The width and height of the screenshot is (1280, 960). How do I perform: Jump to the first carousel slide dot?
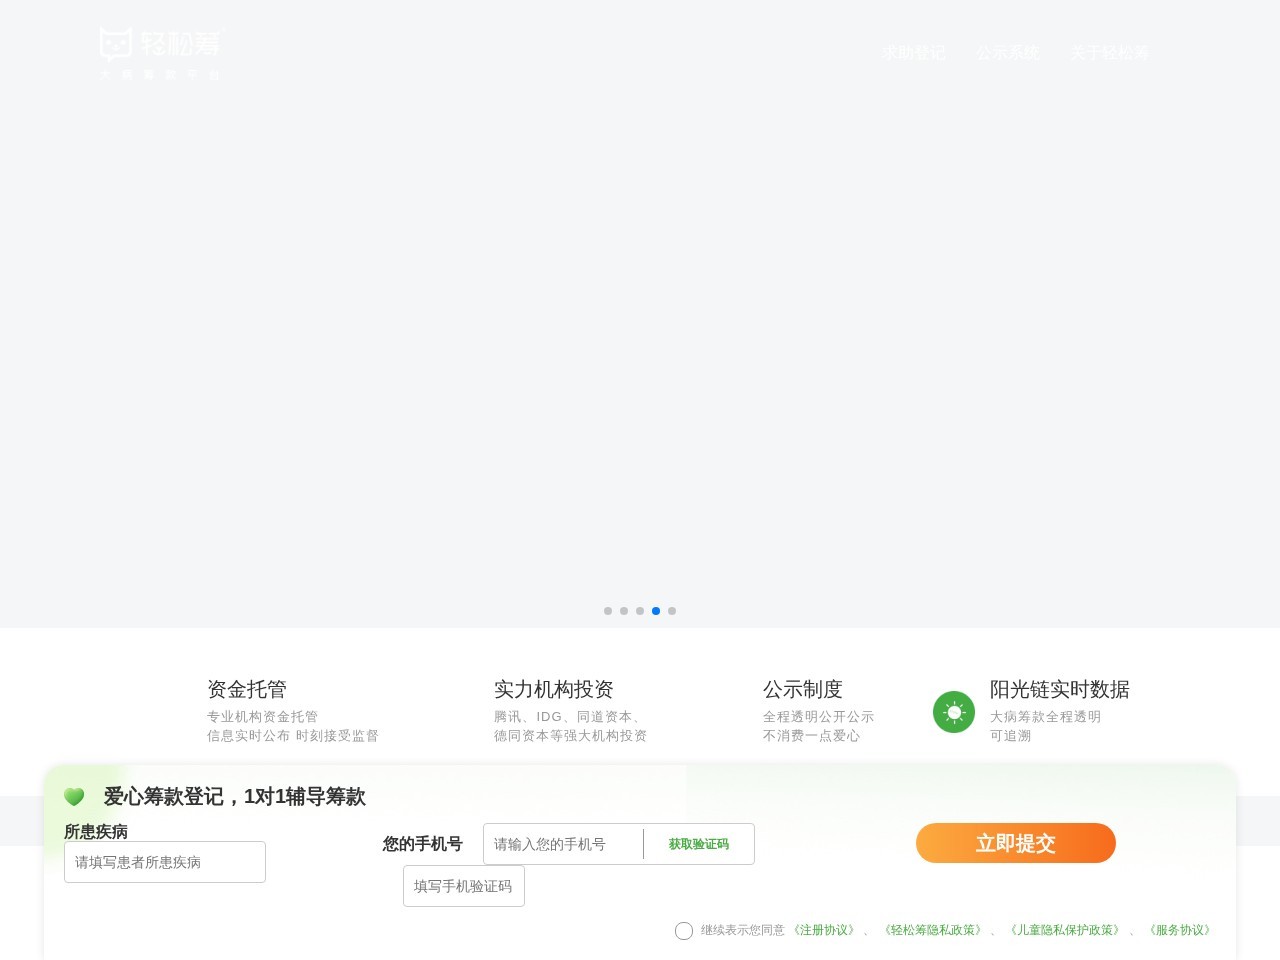[x=608, y=611]
